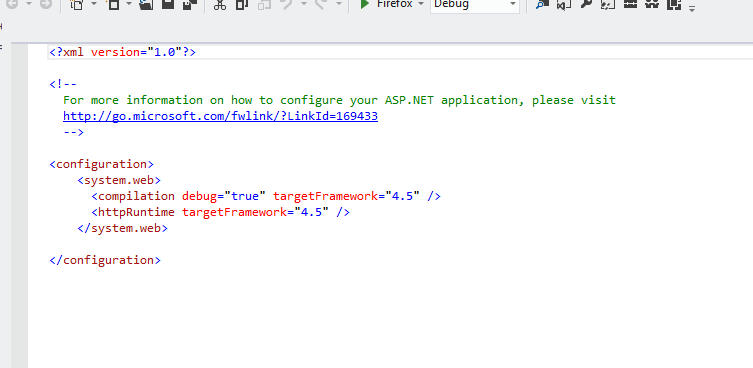
Task: Click the Find in Files magnifier icon
Action: click(x=542, y=4)
